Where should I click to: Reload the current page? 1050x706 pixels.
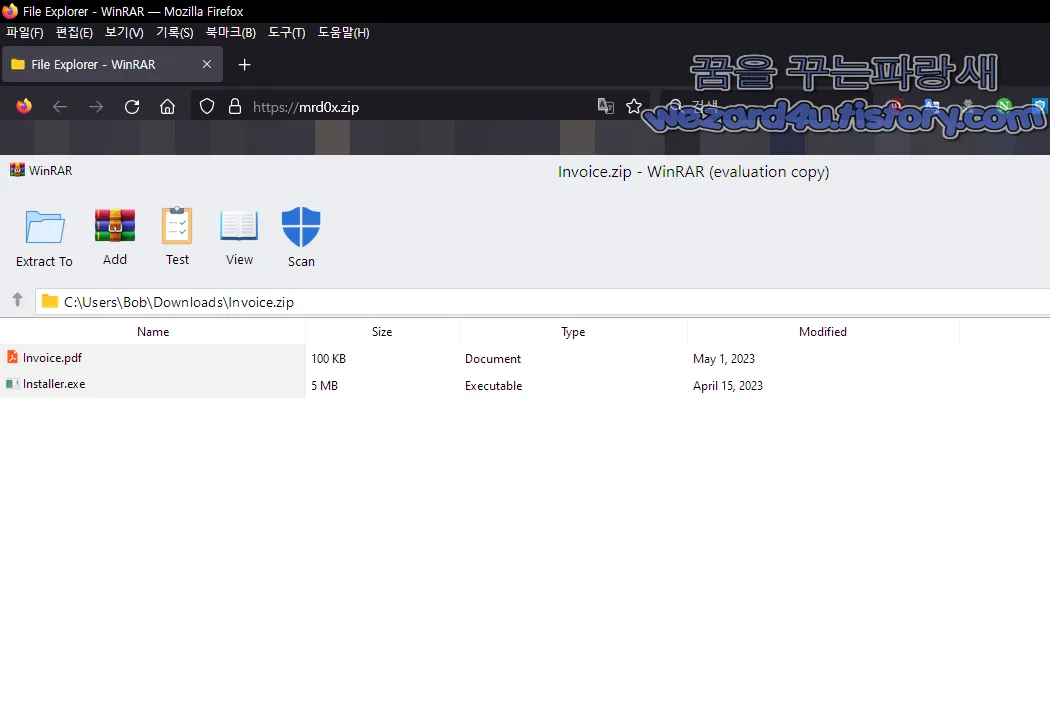[x=132, y=107]
